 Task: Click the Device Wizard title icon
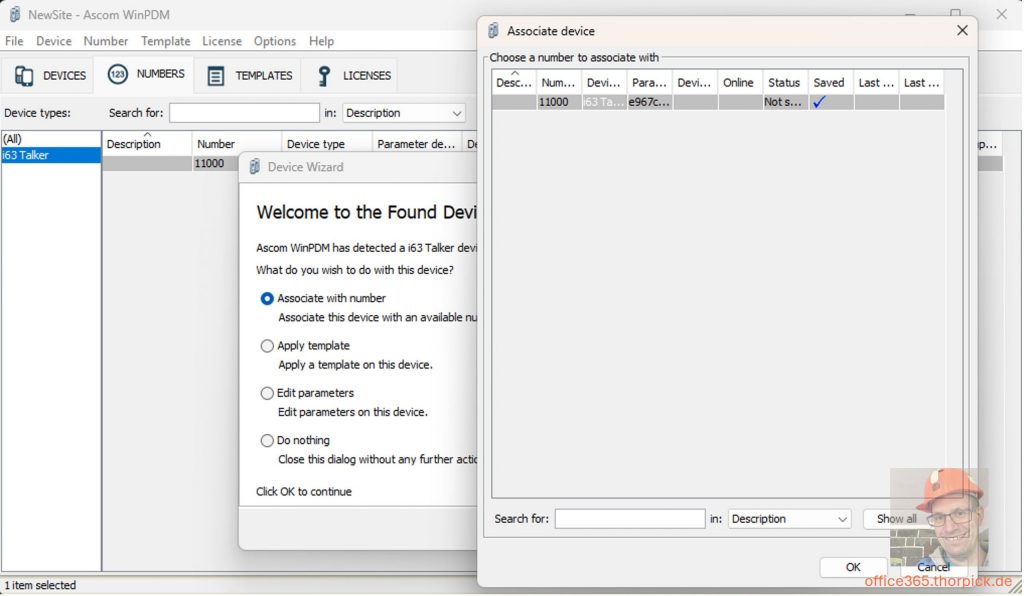pos(254,167)
